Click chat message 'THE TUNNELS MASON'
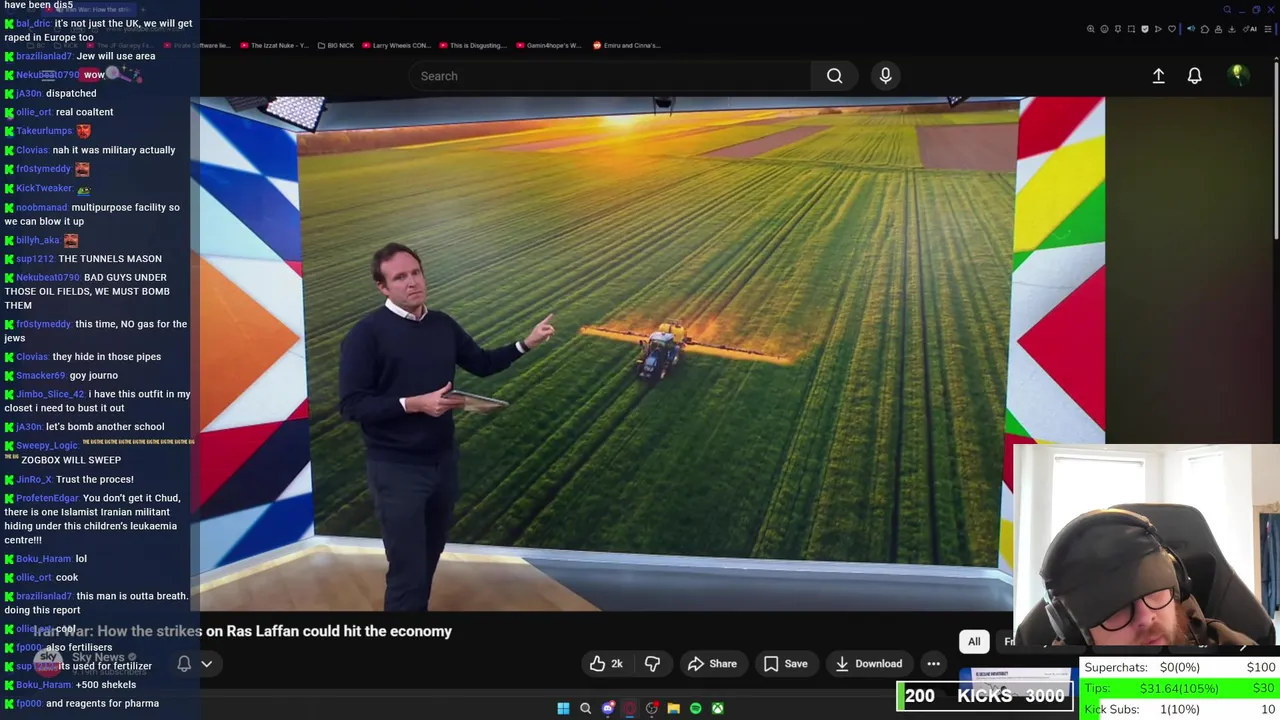1280x720 pixels. (110, 259)
